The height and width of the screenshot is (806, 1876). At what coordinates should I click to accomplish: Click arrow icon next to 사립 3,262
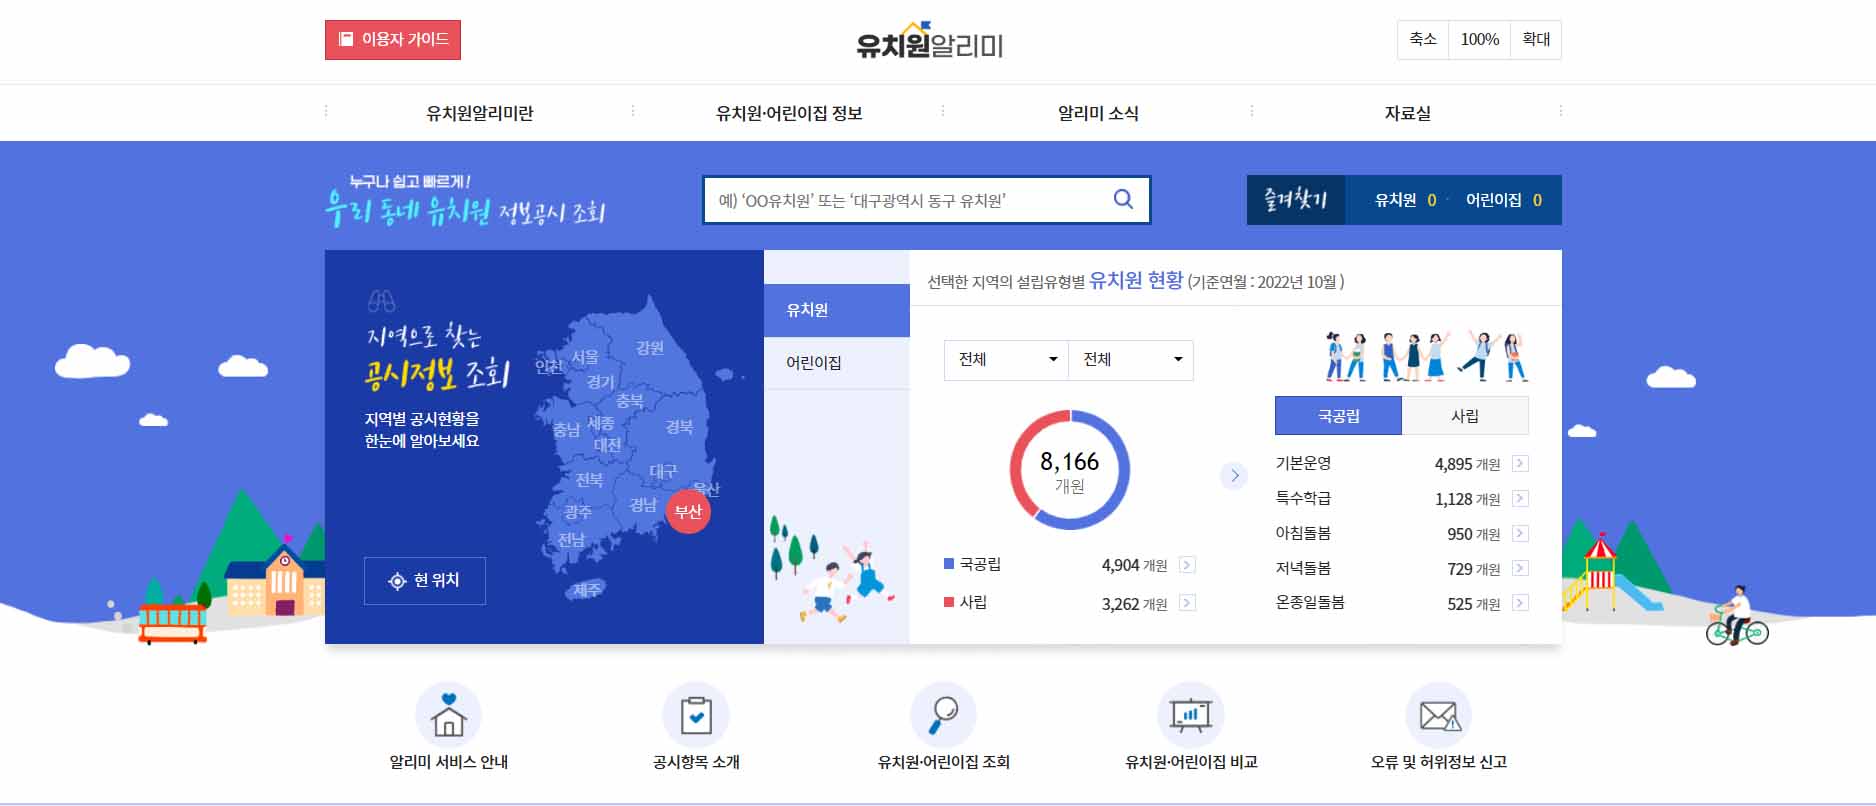(x=1187, y=603)
